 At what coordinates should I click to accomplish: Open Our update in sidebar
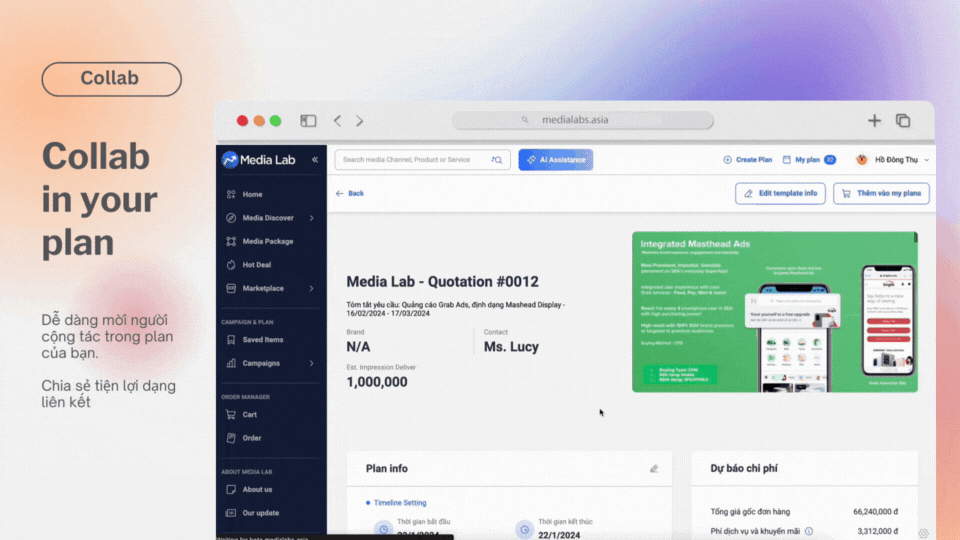(260, 513)
